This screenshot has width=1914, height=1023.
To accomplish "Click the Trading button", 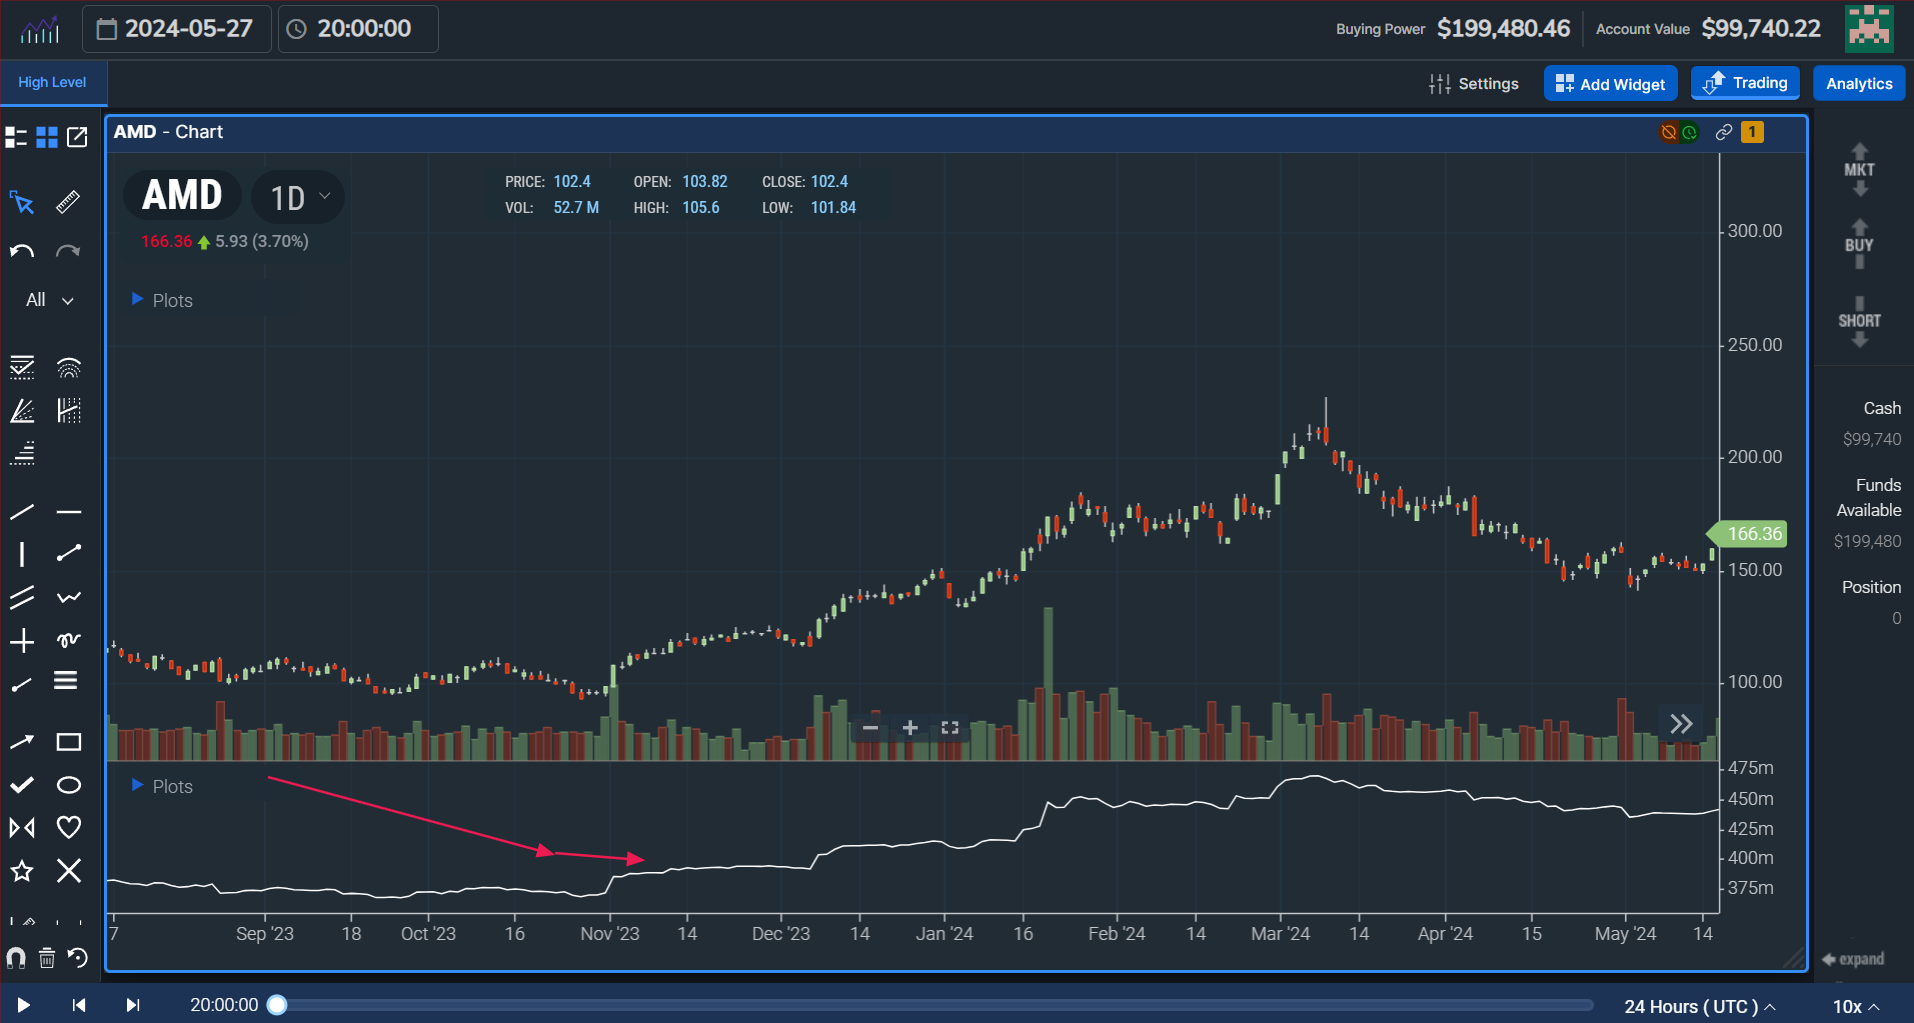I will 1744,83.
